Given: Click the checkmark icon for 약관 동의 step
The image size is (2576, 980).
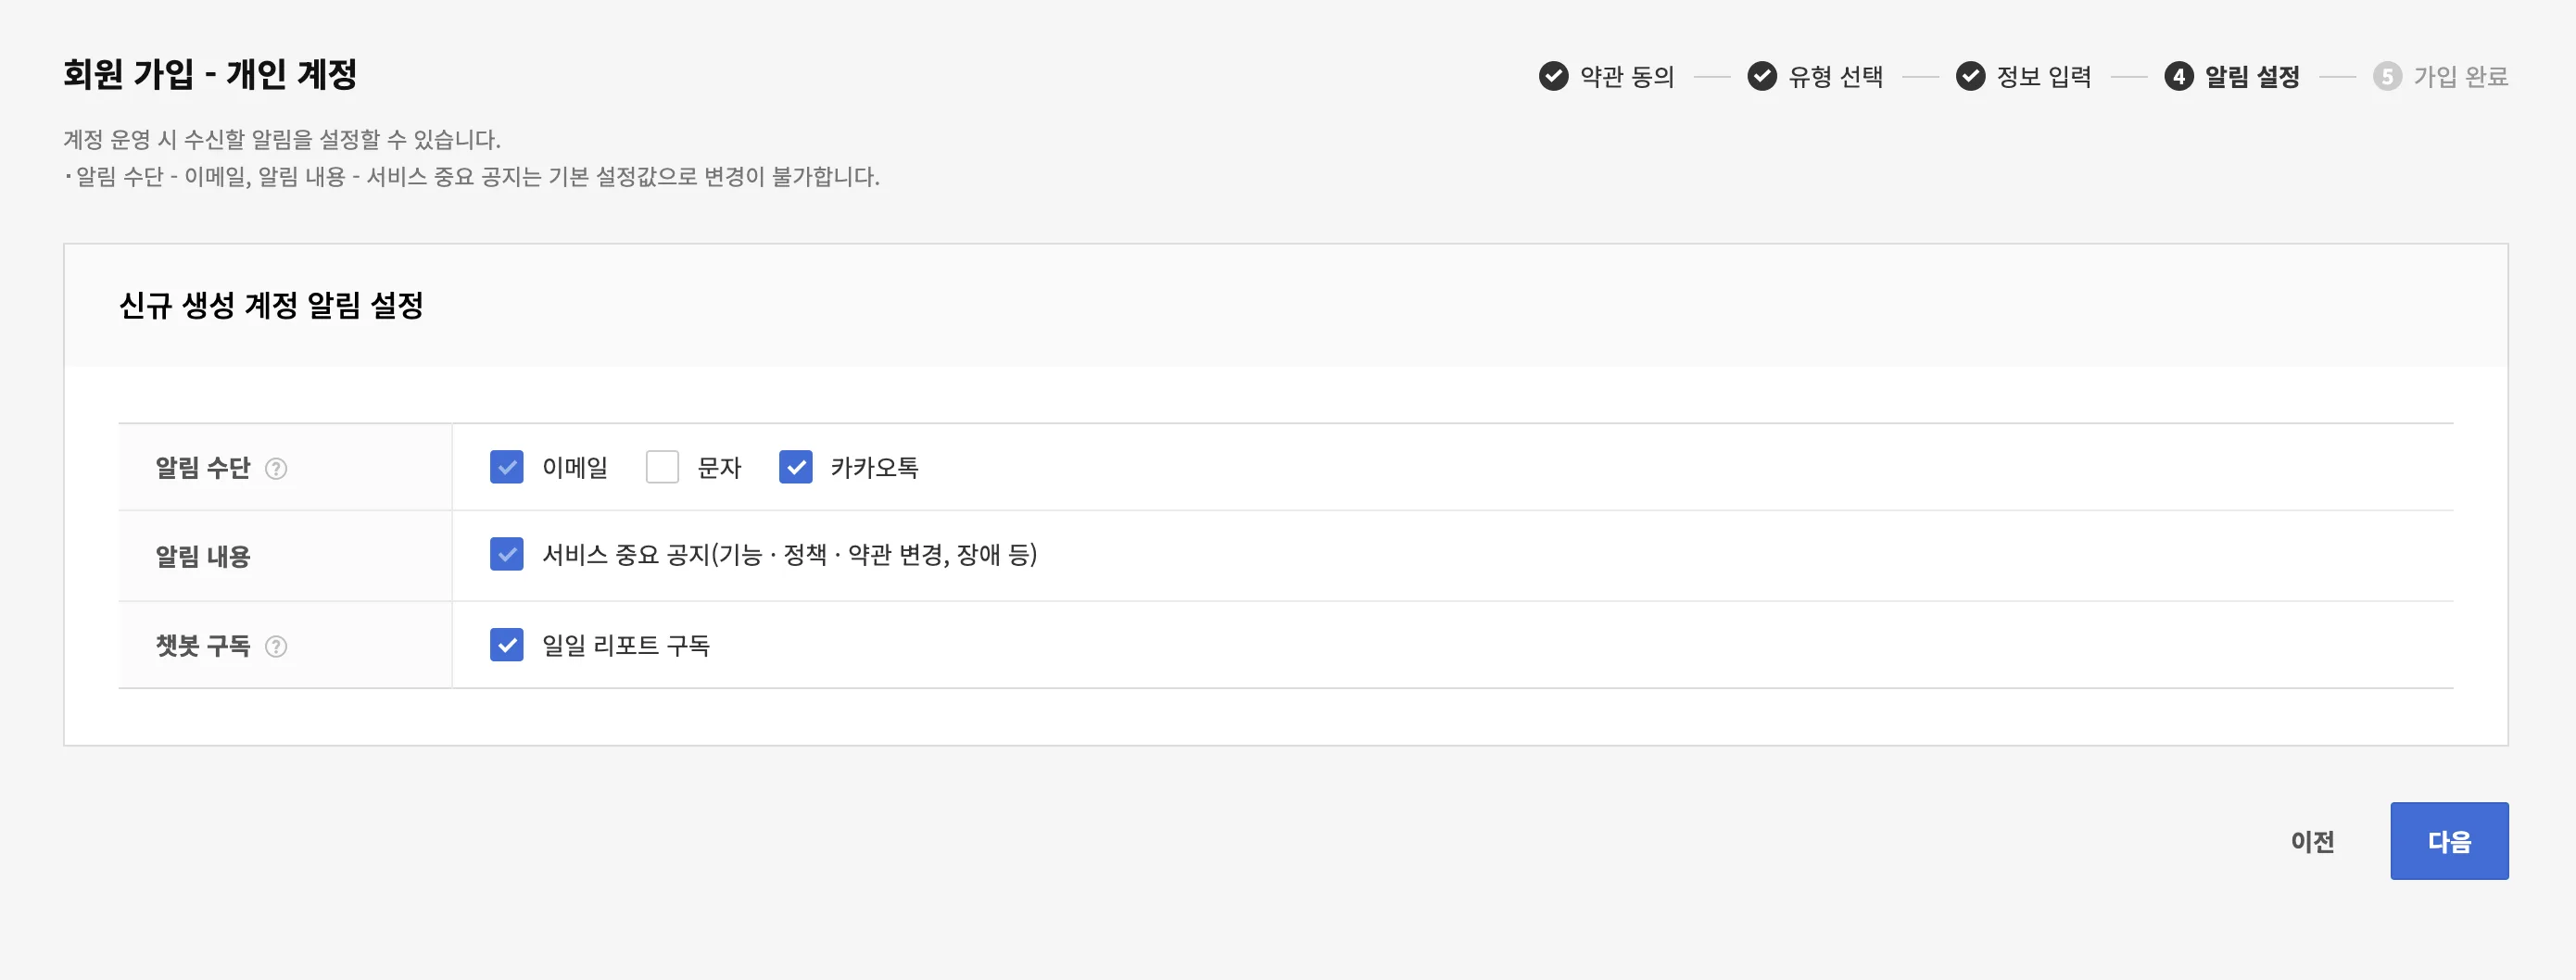Looking at the screenshot, I should coord(1553,76).
